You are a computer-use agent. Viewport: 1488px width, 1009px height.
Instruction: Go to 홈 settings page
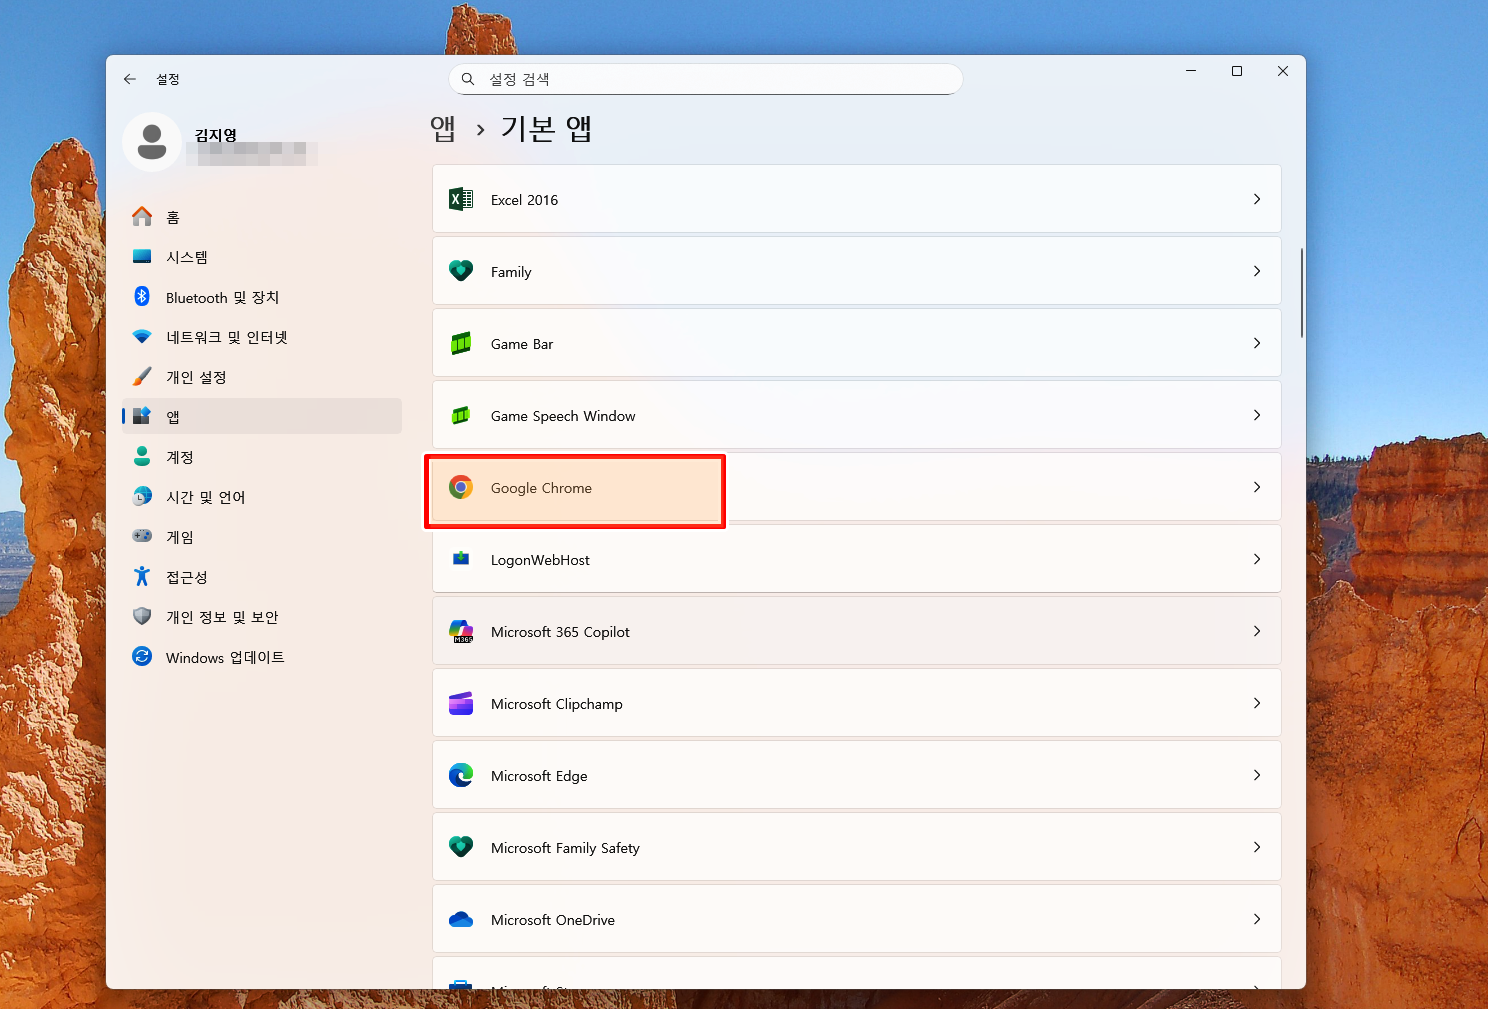(262, 217)
